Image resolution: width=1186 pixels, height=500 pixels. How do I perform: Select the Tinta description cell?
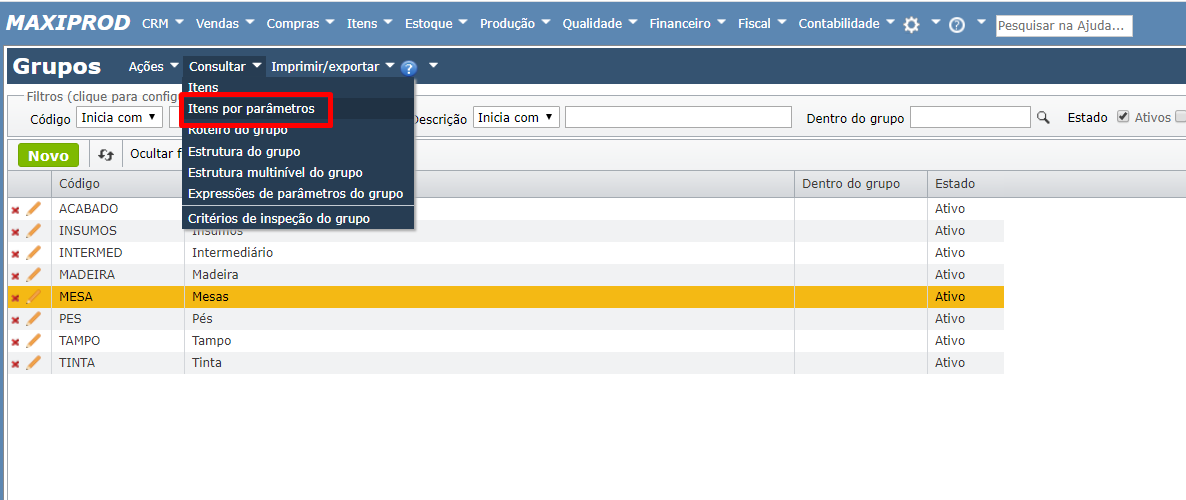coord(489,363)
